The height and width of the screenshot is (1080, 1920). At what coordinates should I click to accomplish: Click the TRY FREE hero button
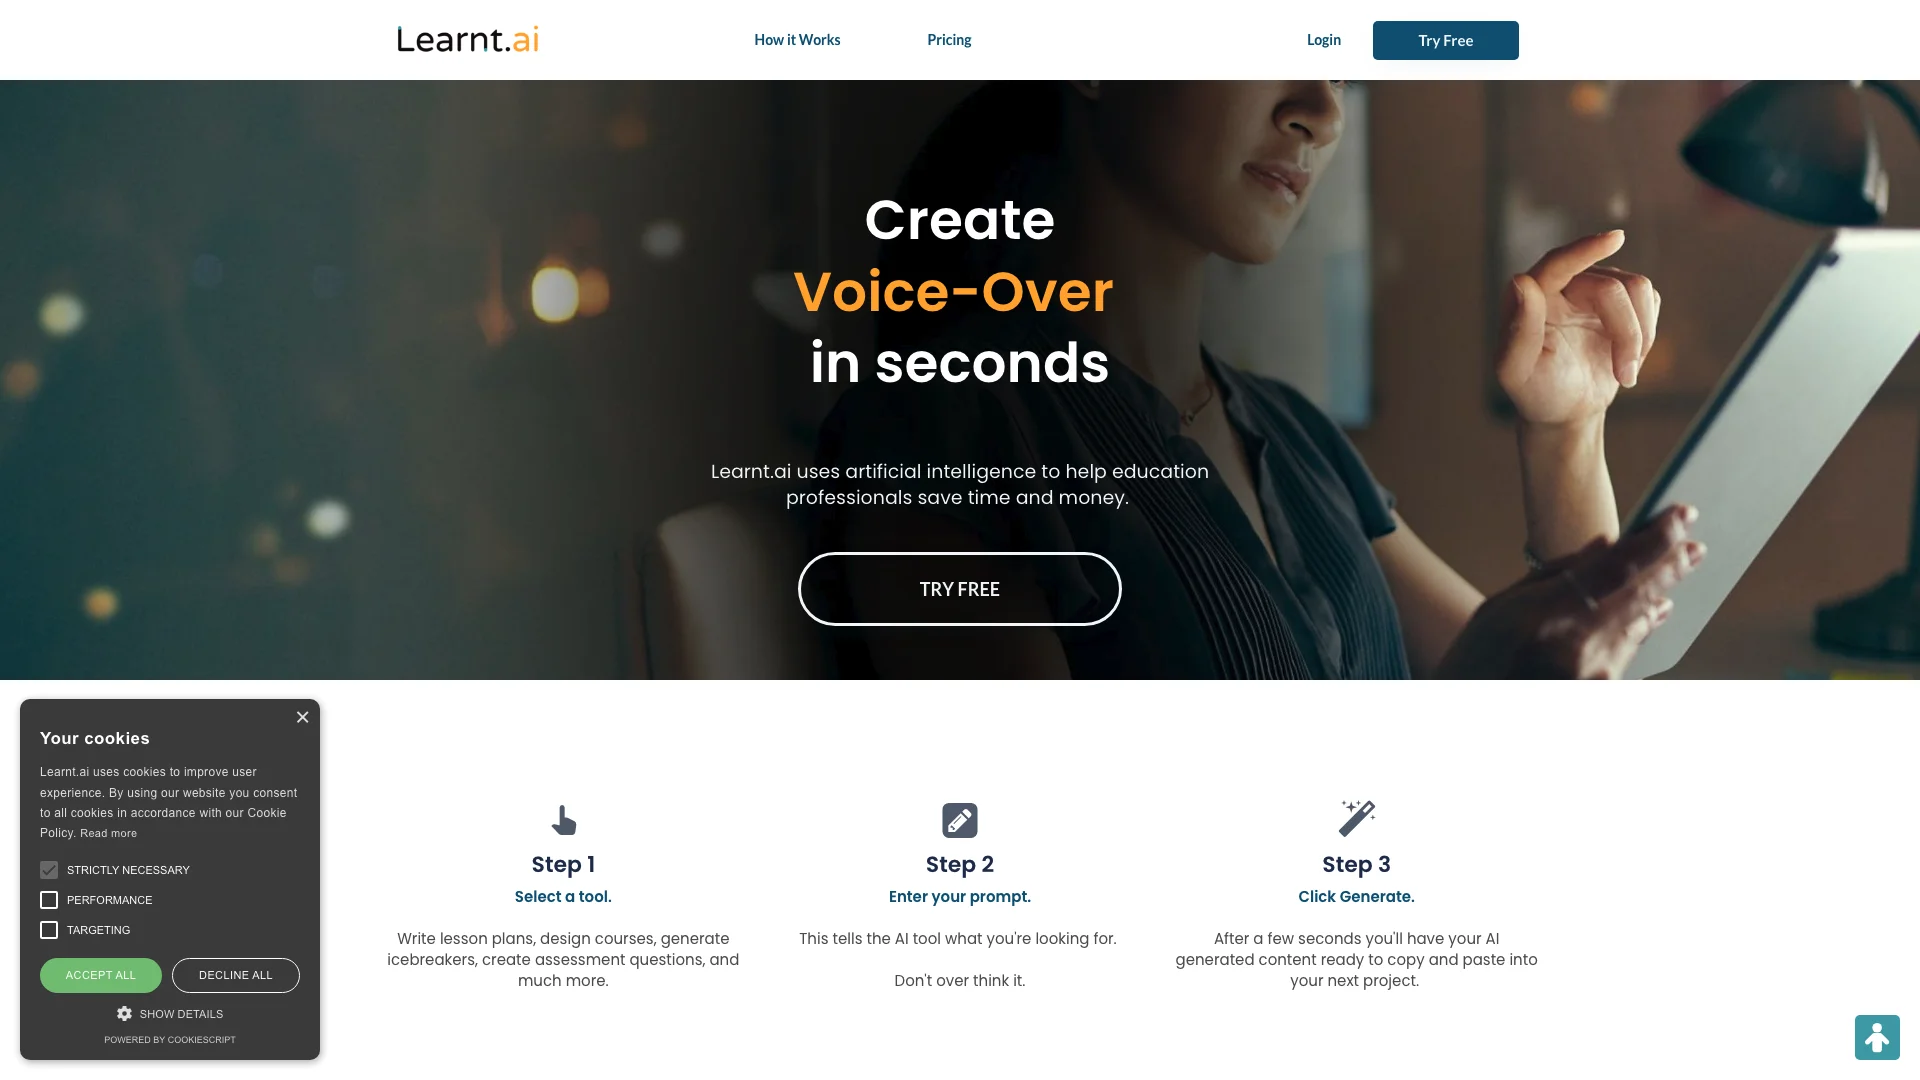pos(959,587)
